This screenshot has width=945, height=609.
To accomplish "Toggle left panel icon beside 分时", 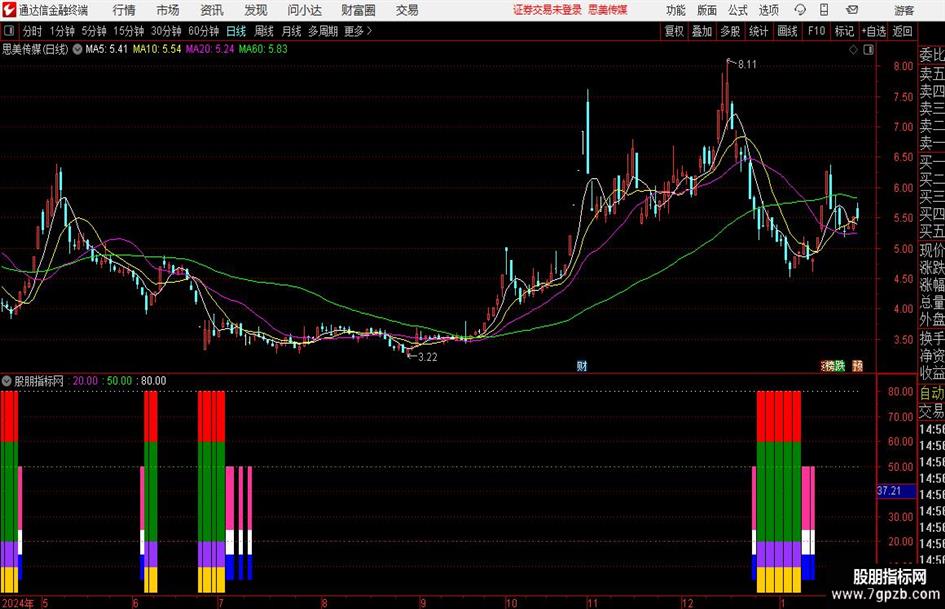I will coord(8,31).
